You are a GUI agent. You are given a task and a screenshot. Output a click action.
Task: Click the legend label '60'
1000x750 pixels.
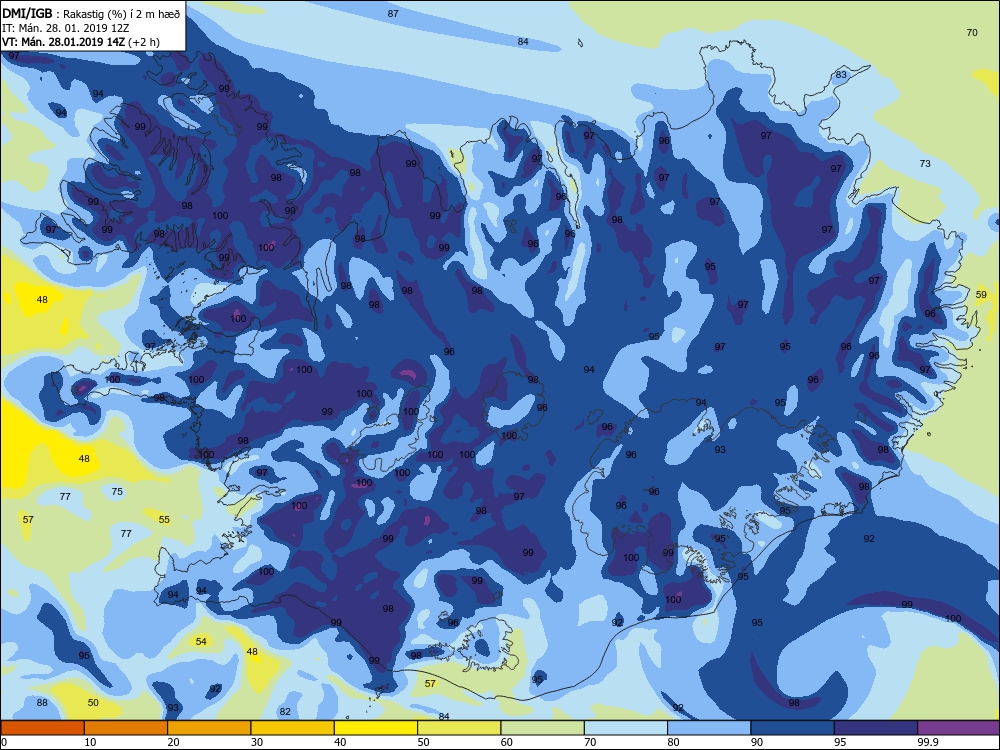click(x=507, y=742)
